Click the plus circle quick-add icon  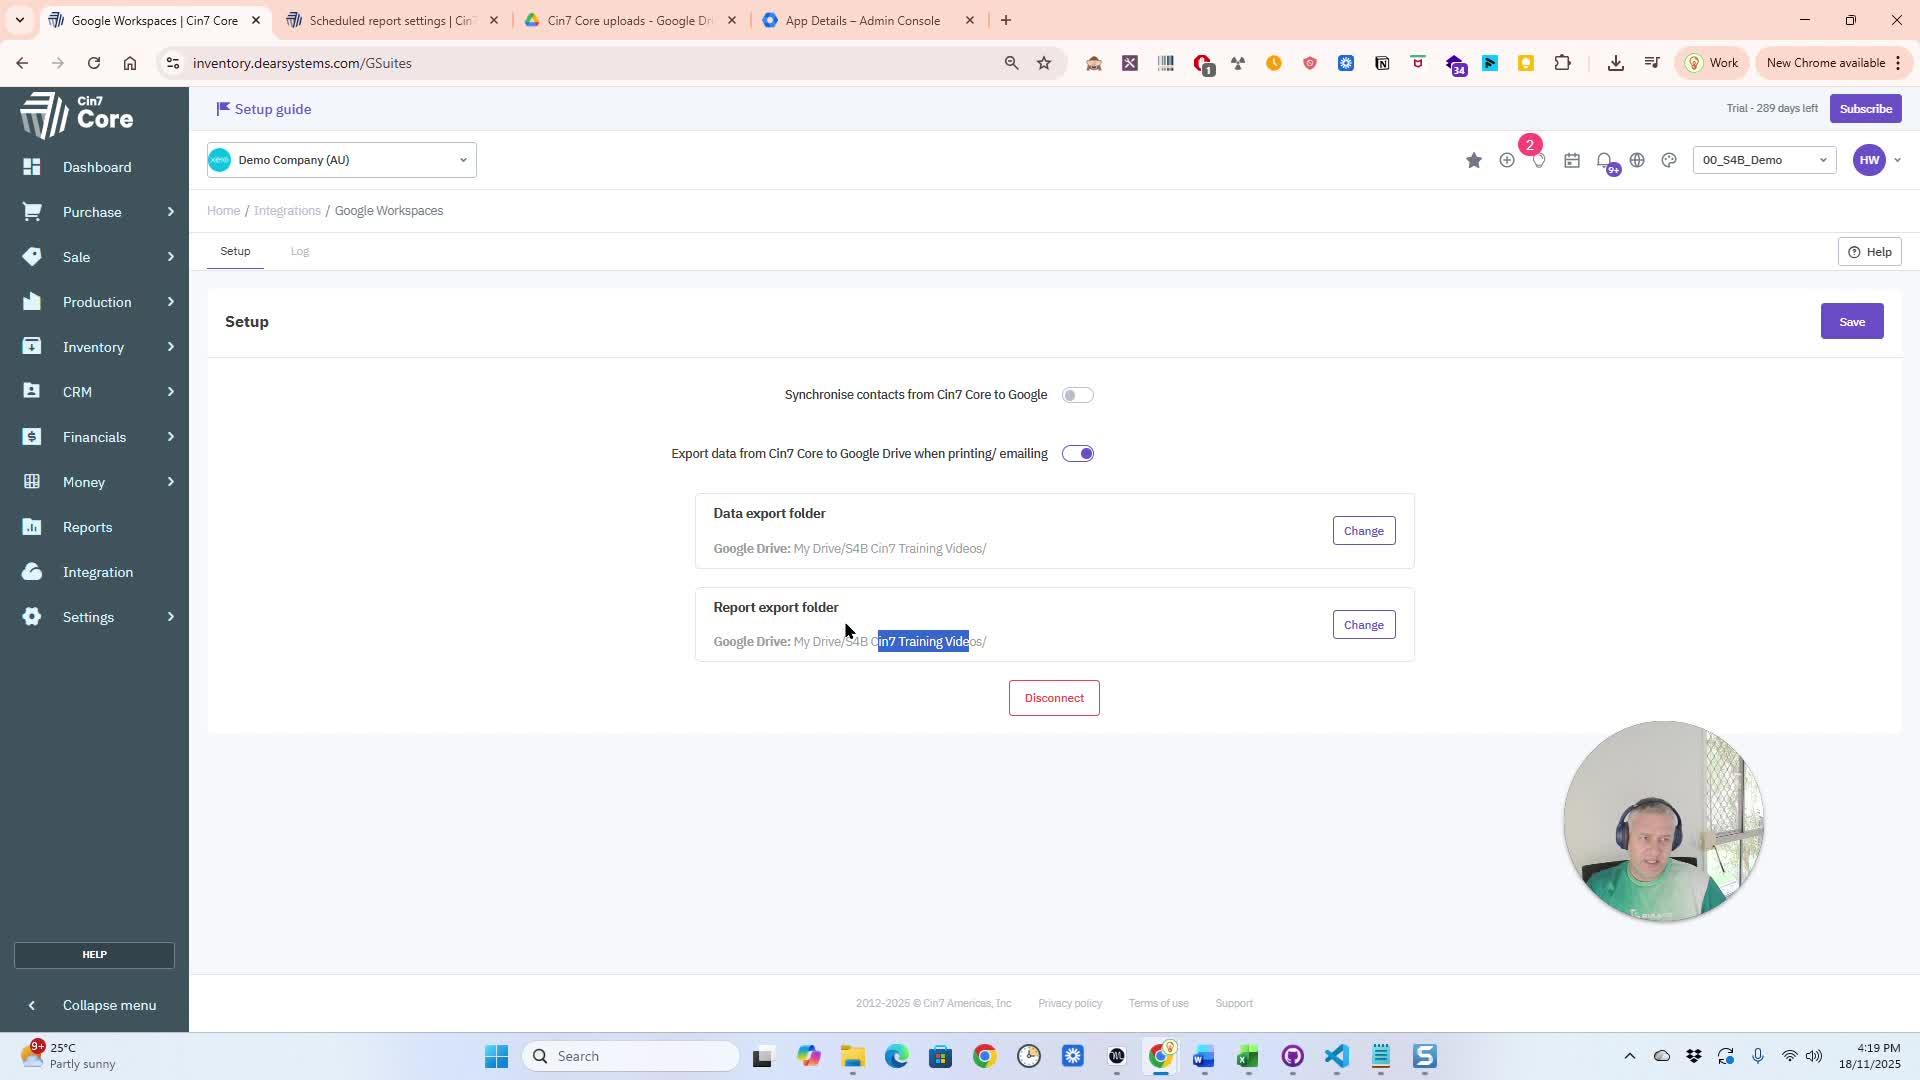coord(1506,160)
